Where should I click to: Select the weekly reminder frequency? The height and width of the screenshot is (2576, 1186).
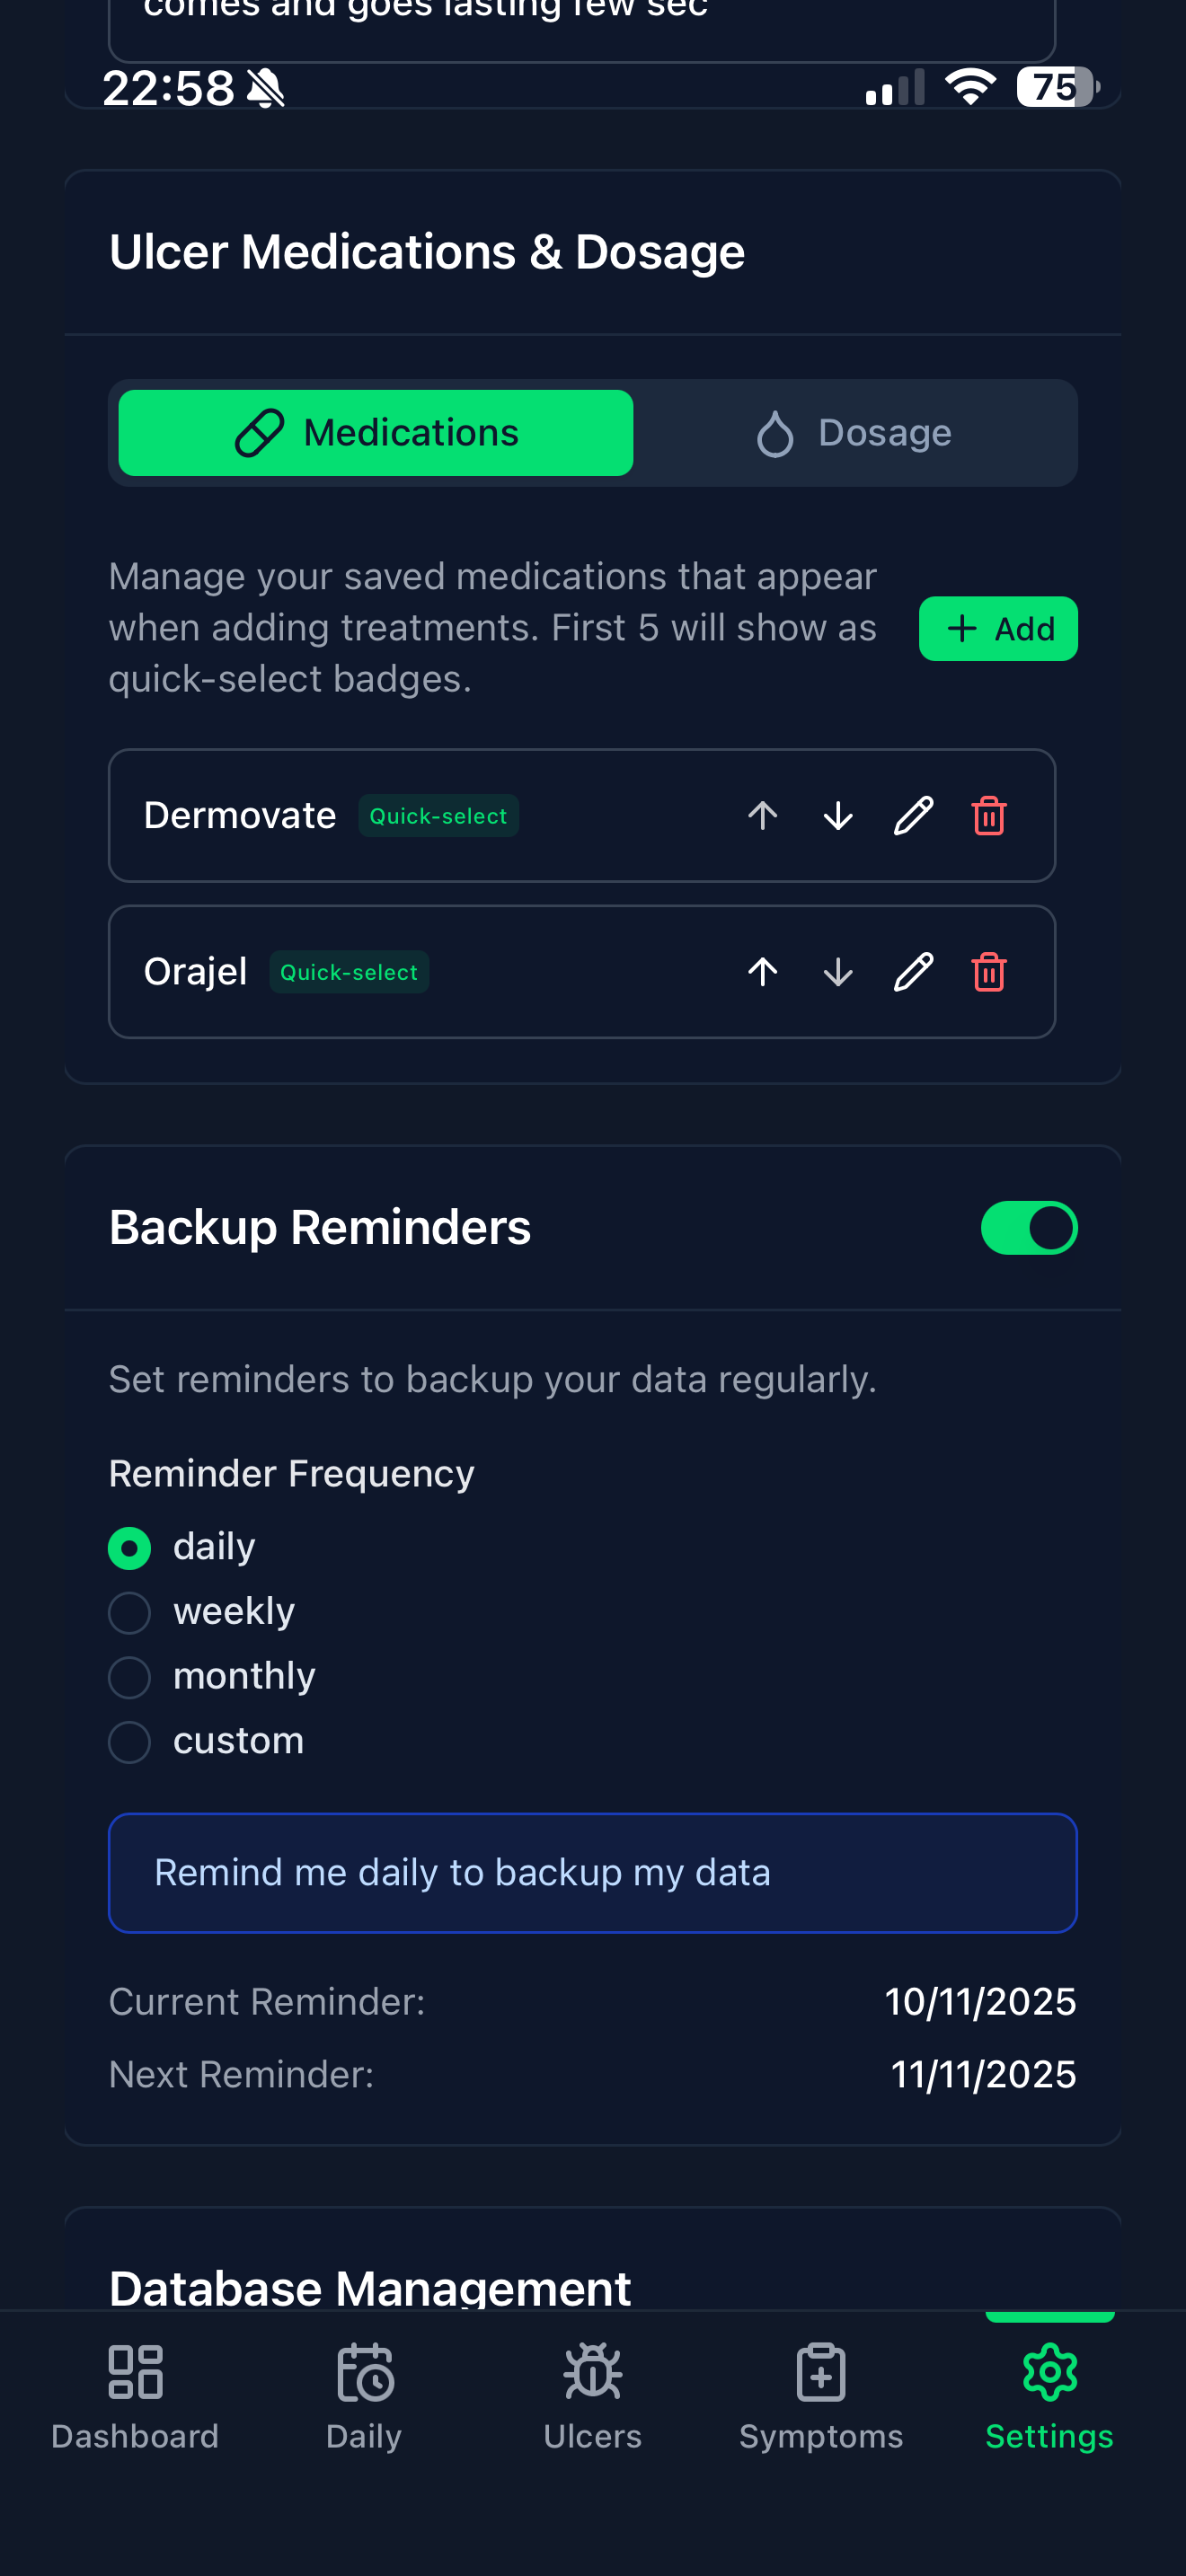(129, 1612)
